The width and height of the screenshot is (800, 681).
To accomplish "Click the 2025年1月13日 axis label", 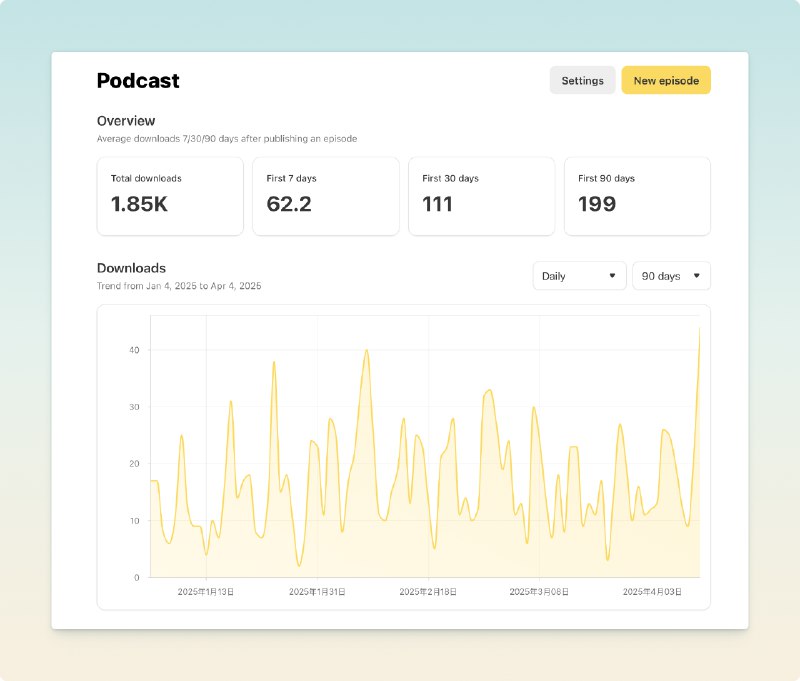I will click(206, 592).
